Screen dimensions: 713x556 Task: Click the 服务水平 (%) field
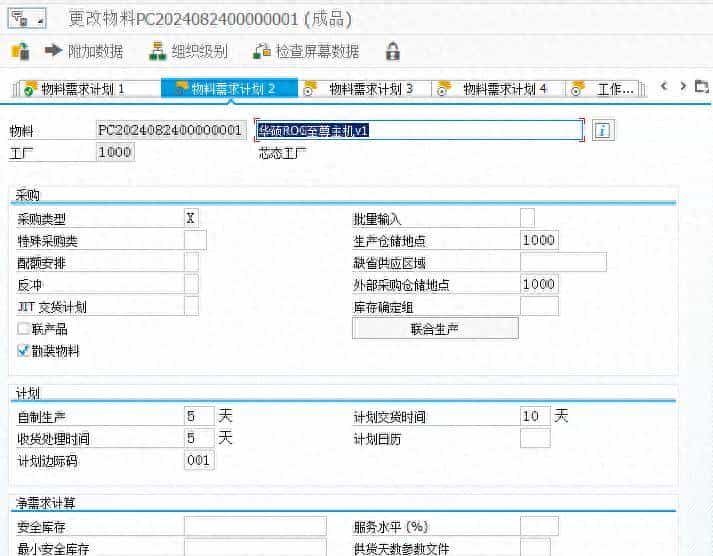pyautogui.click(x=539, y=526)
